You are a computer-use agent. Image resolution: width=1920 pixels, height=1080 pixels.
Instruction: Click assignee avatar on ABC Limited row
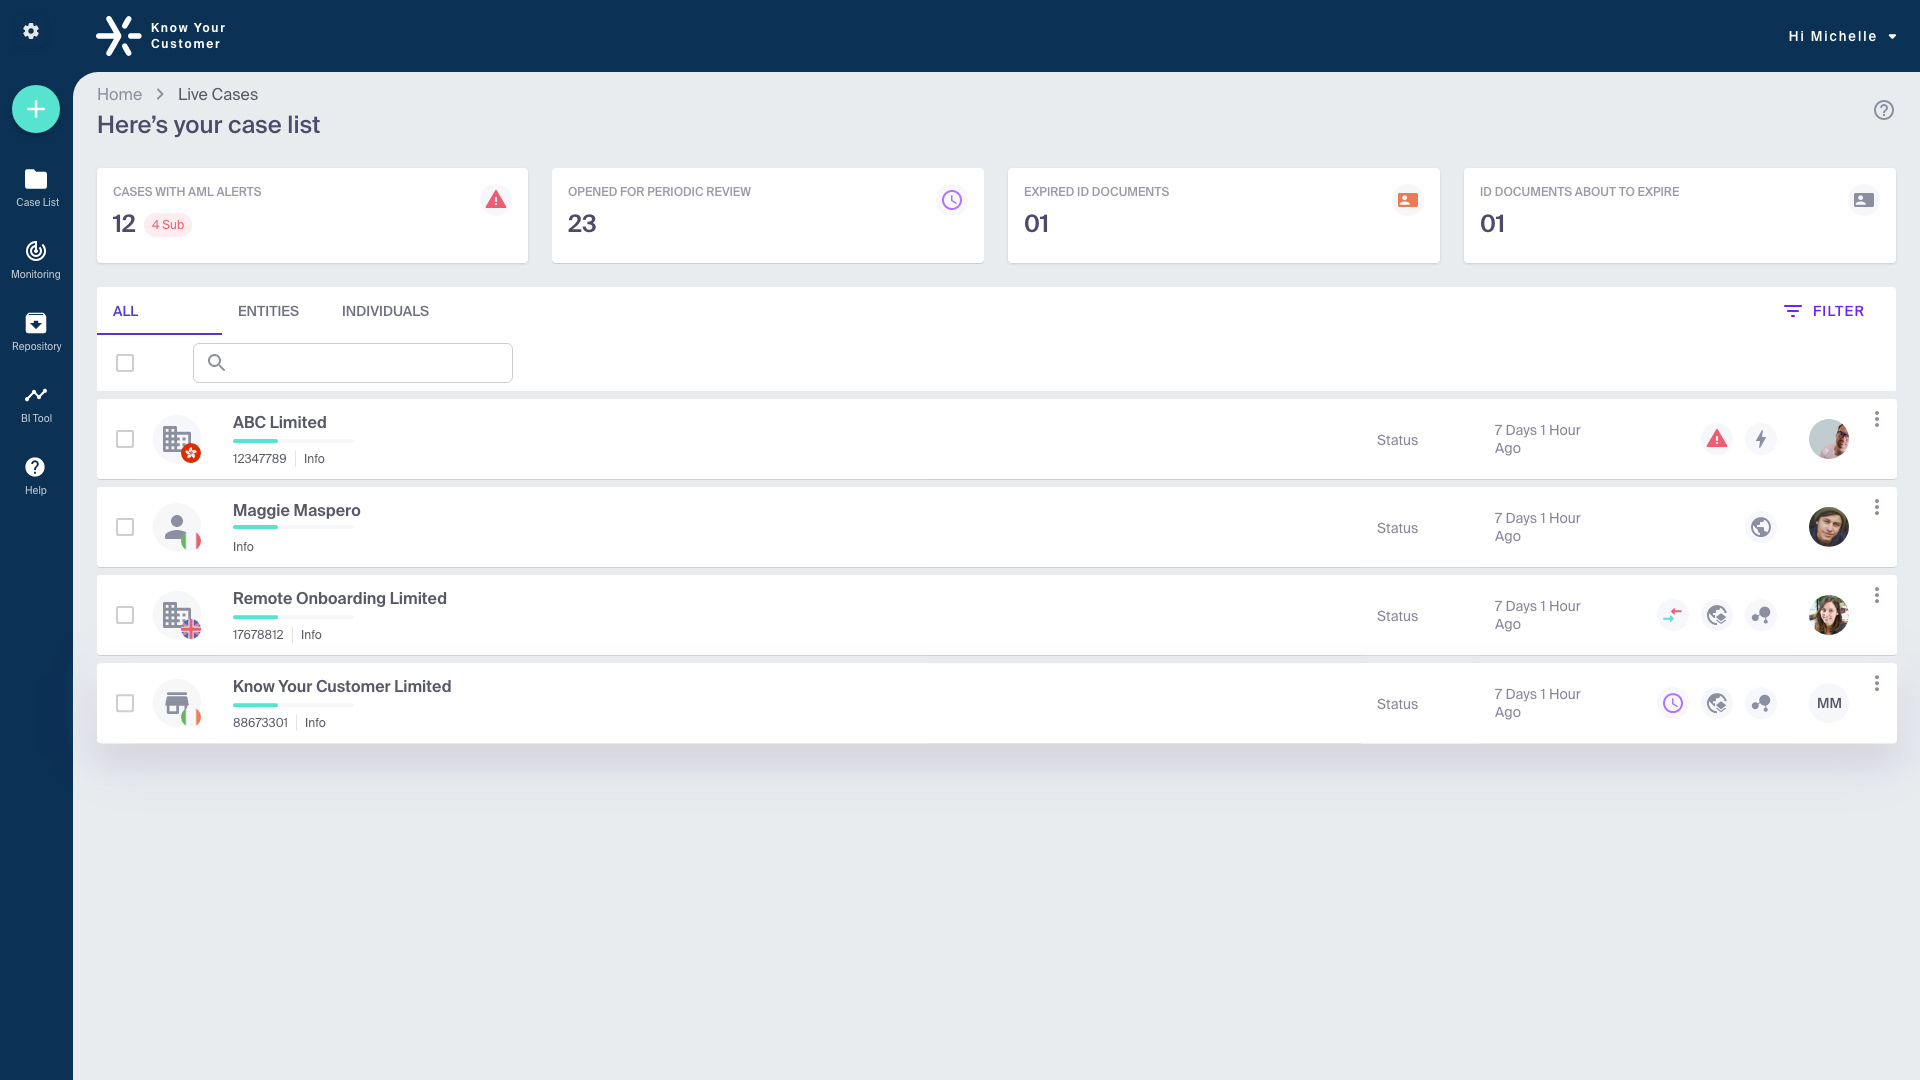[1829, 439]
